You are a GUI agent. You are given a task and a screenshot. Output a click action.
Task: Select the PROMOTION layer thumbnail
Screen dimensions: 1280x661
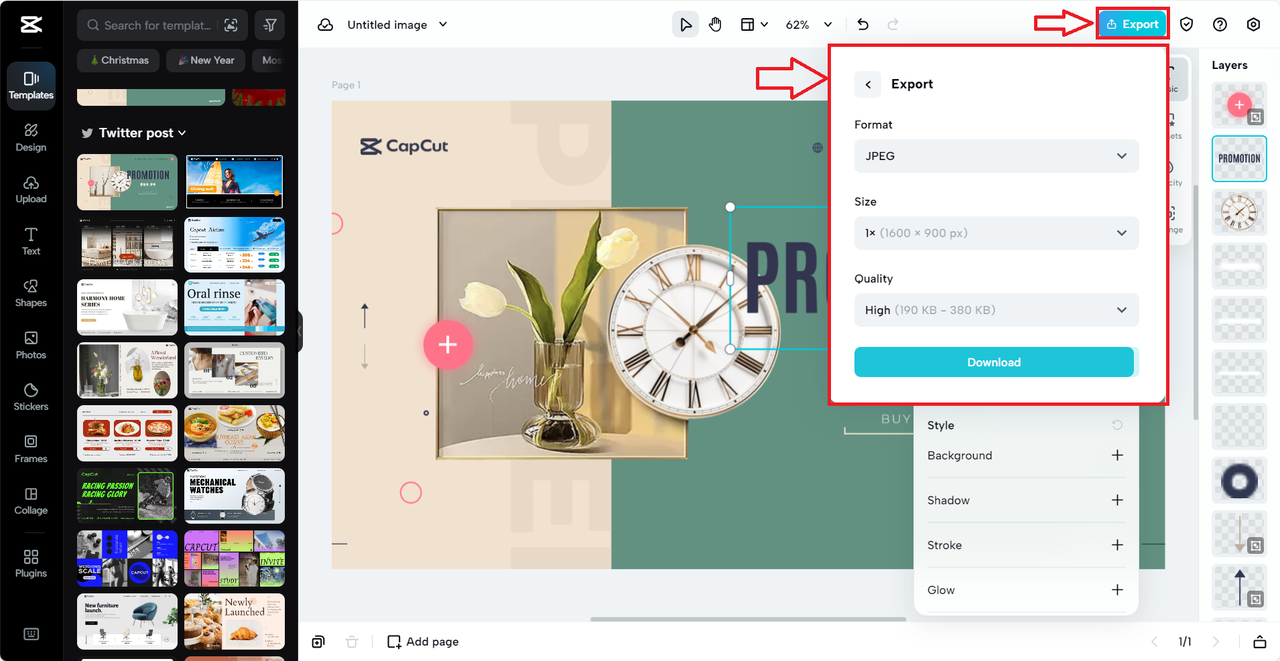tap(1239, 159)
